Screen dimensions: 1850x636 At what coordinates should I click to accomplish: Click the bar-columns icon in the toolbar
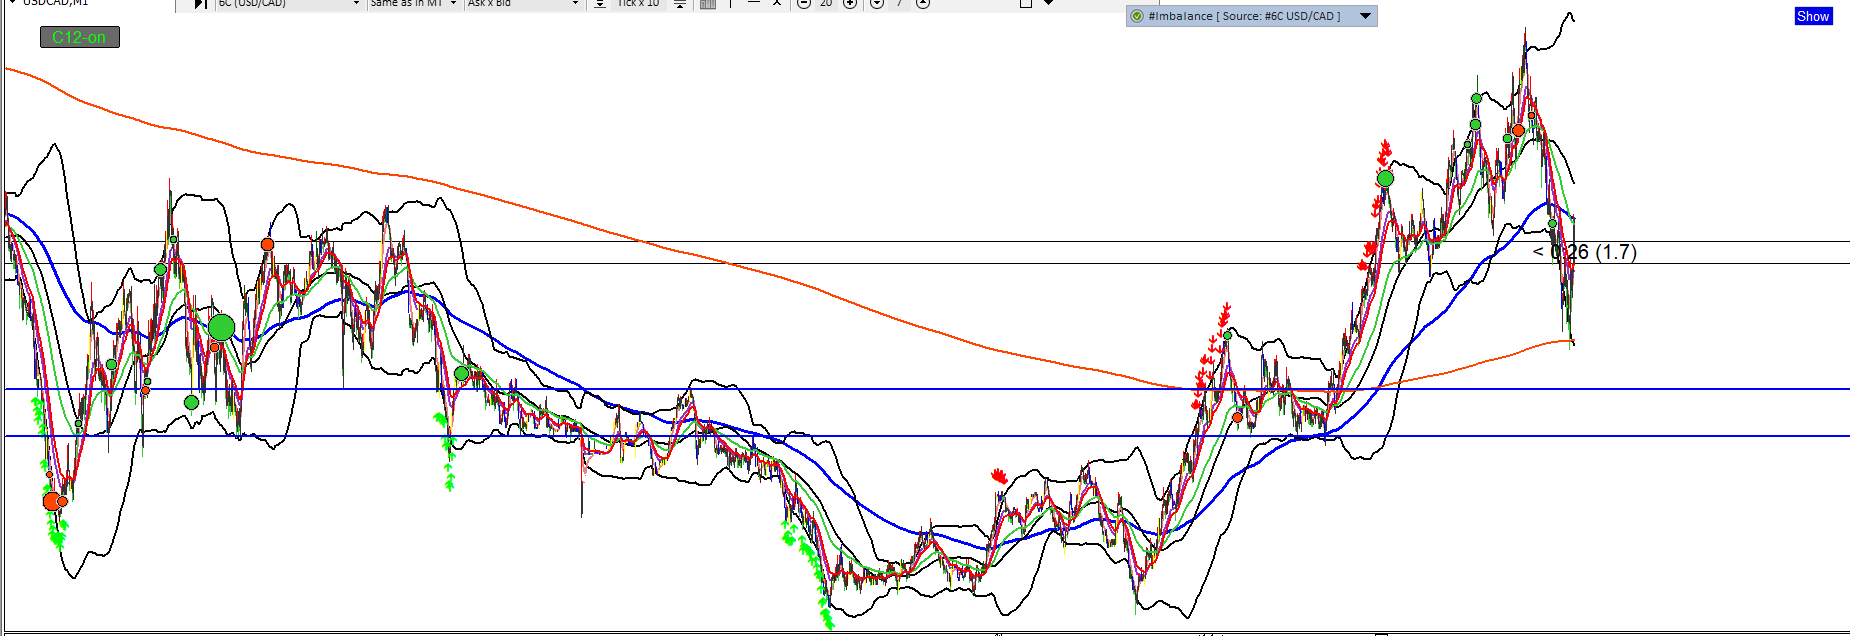coord(707,4)
